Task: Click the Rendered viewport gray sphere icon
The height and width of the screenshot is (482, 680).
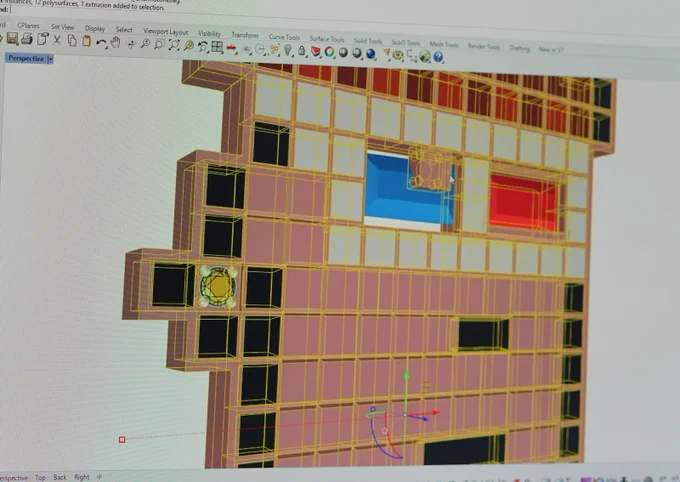Action: pyautogui.click(x=357, y=53)
